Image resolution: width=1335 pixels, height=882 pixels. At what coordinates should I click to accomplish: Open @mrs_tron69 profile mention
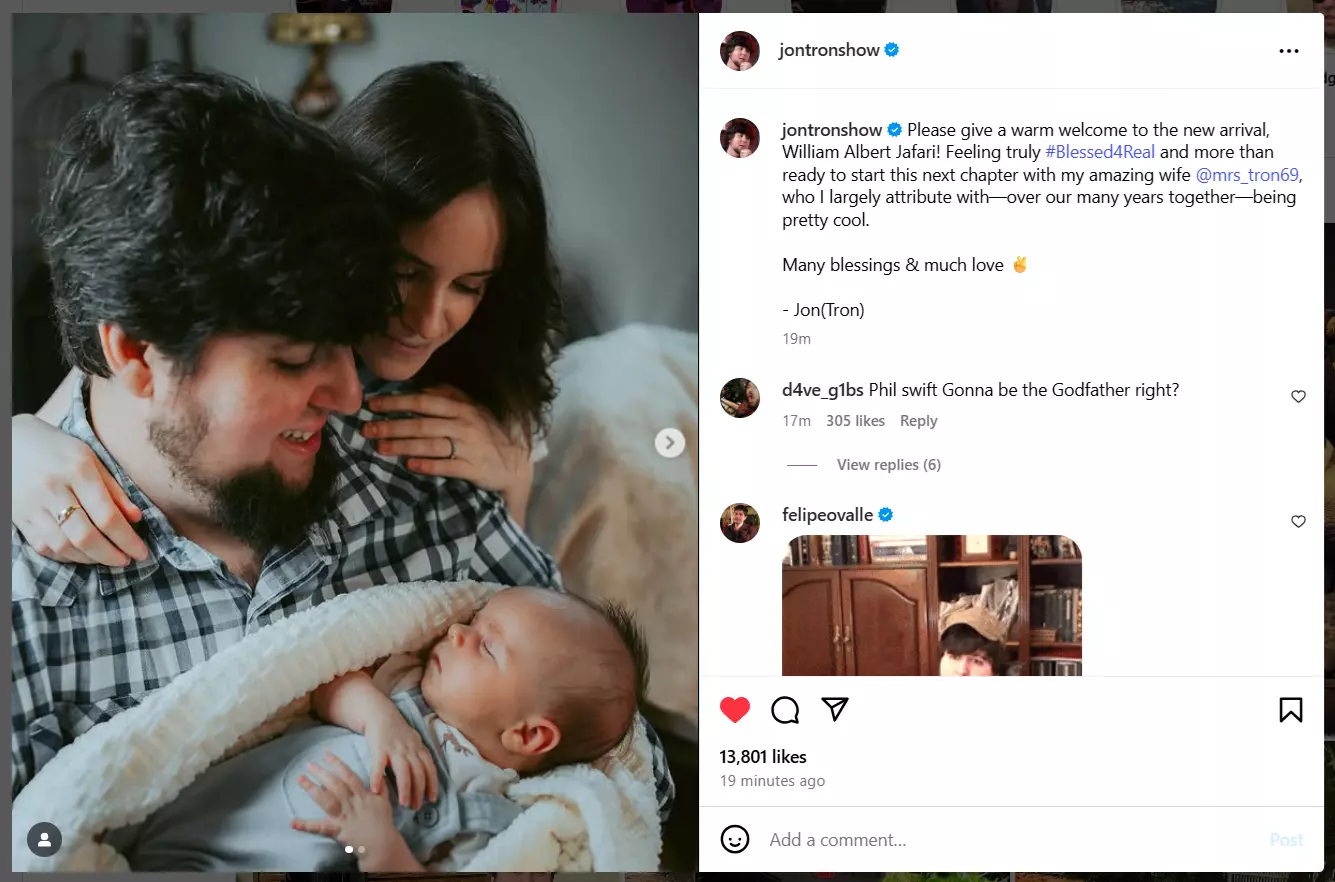(1247, 175)
